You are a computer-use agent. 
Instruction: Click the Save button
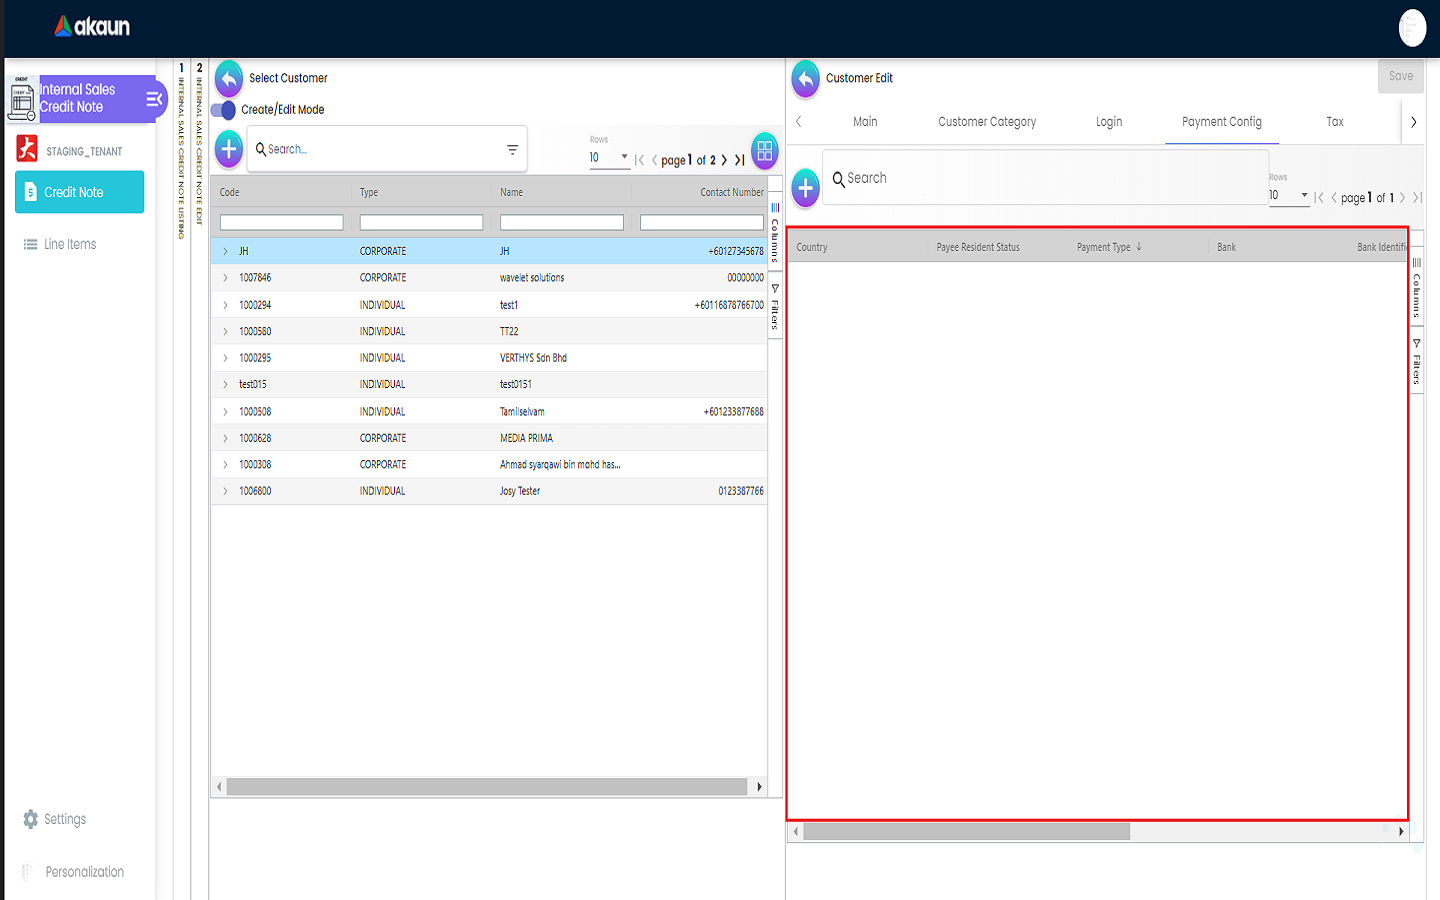point(1400,76)
